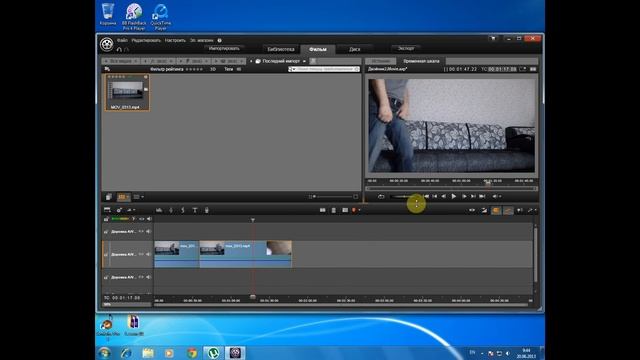Toggle the 3D filter in library
640x360 pixels.
coord(213,69)
